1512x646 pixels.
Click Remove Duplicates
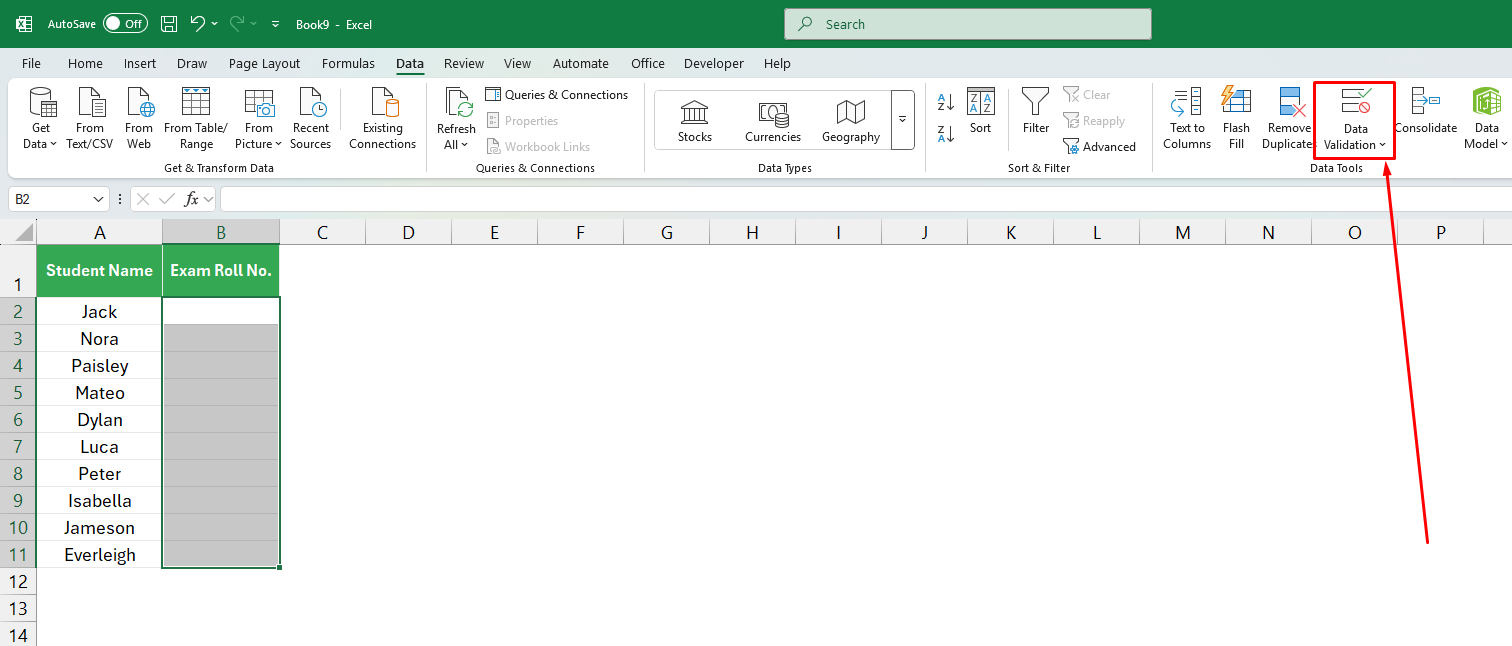tap(1289, 119)
